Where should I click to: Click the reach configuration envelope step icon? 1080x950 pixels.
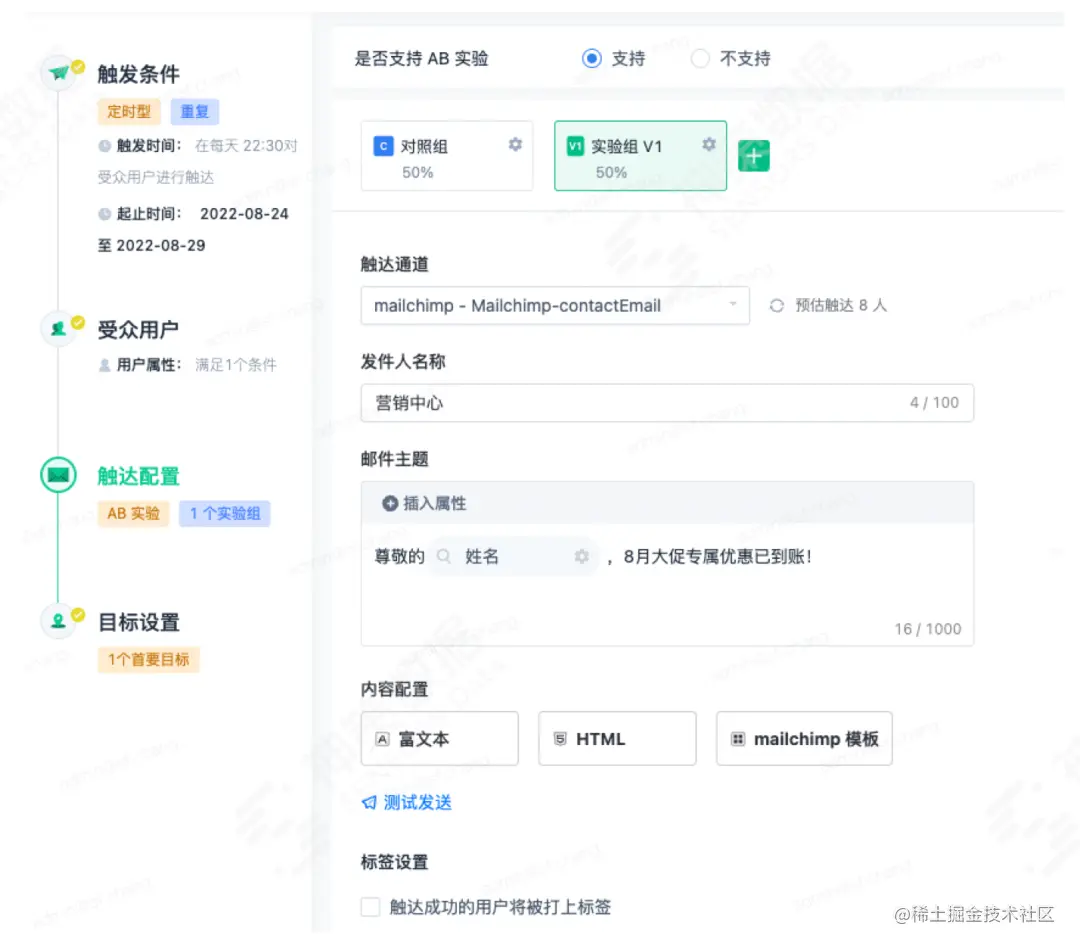click(59, 475)
